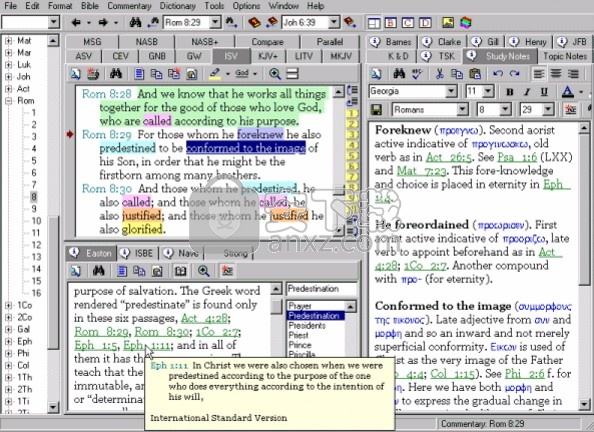Screen dimensions: 594x432
Task: Select the C layout view icon
Action: [x=408, y=23]
